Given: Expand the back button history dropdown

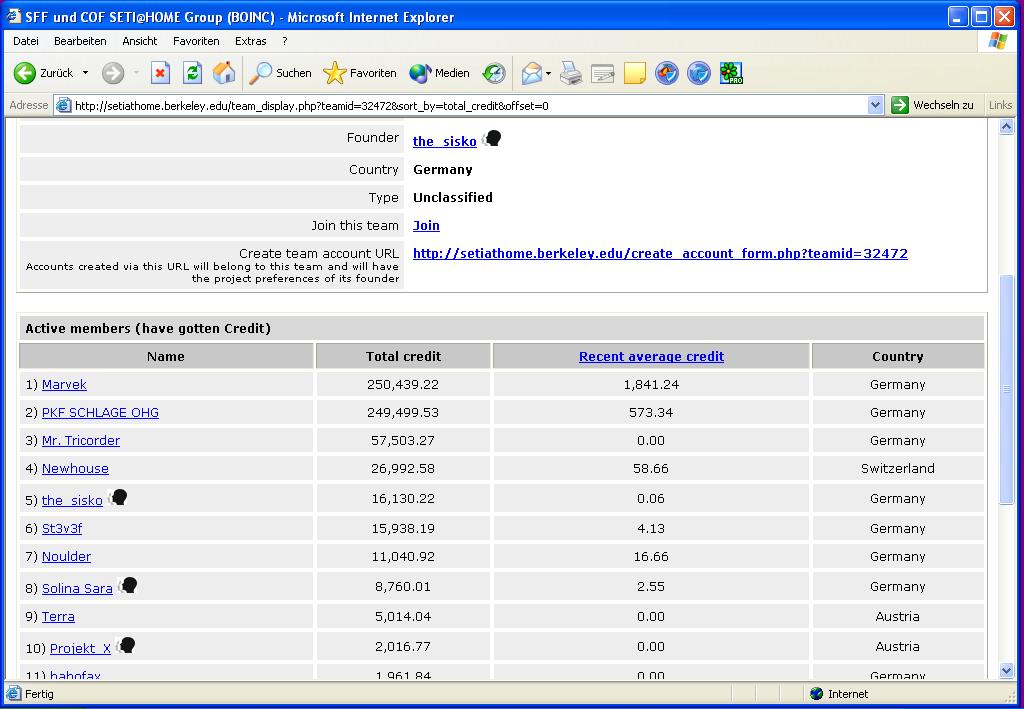Looking at the screenshot, I should click(85, 73).
